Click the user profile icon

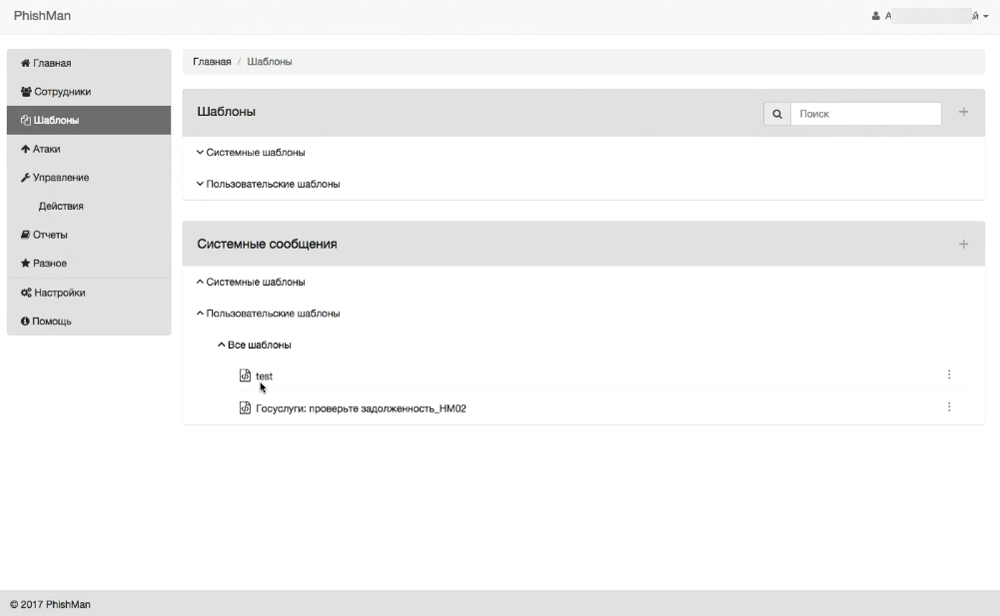click(x=876, y=16)
